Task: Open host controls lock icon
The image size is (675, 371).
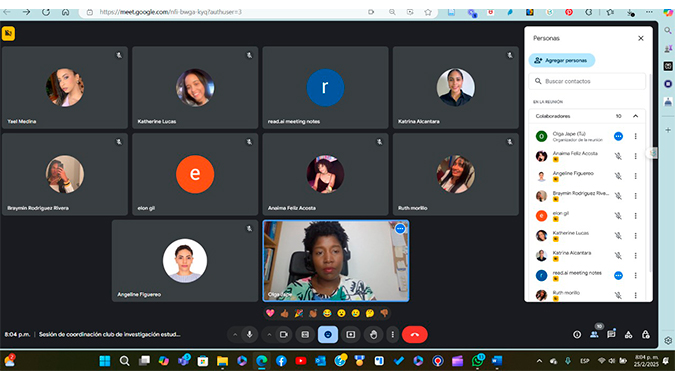Action: 646,334
